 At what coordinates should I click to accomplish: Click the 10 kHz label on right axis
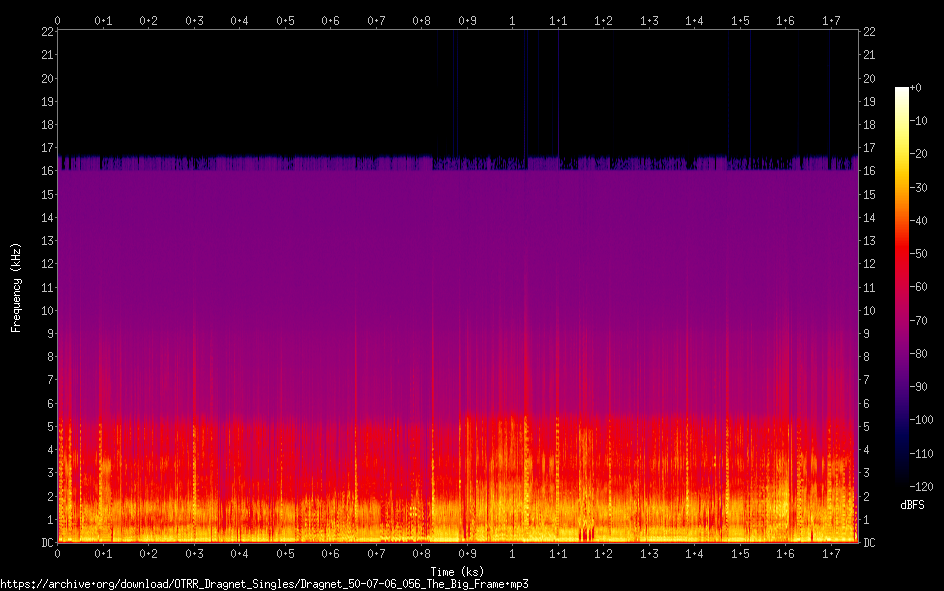click(x=869, y=310)
